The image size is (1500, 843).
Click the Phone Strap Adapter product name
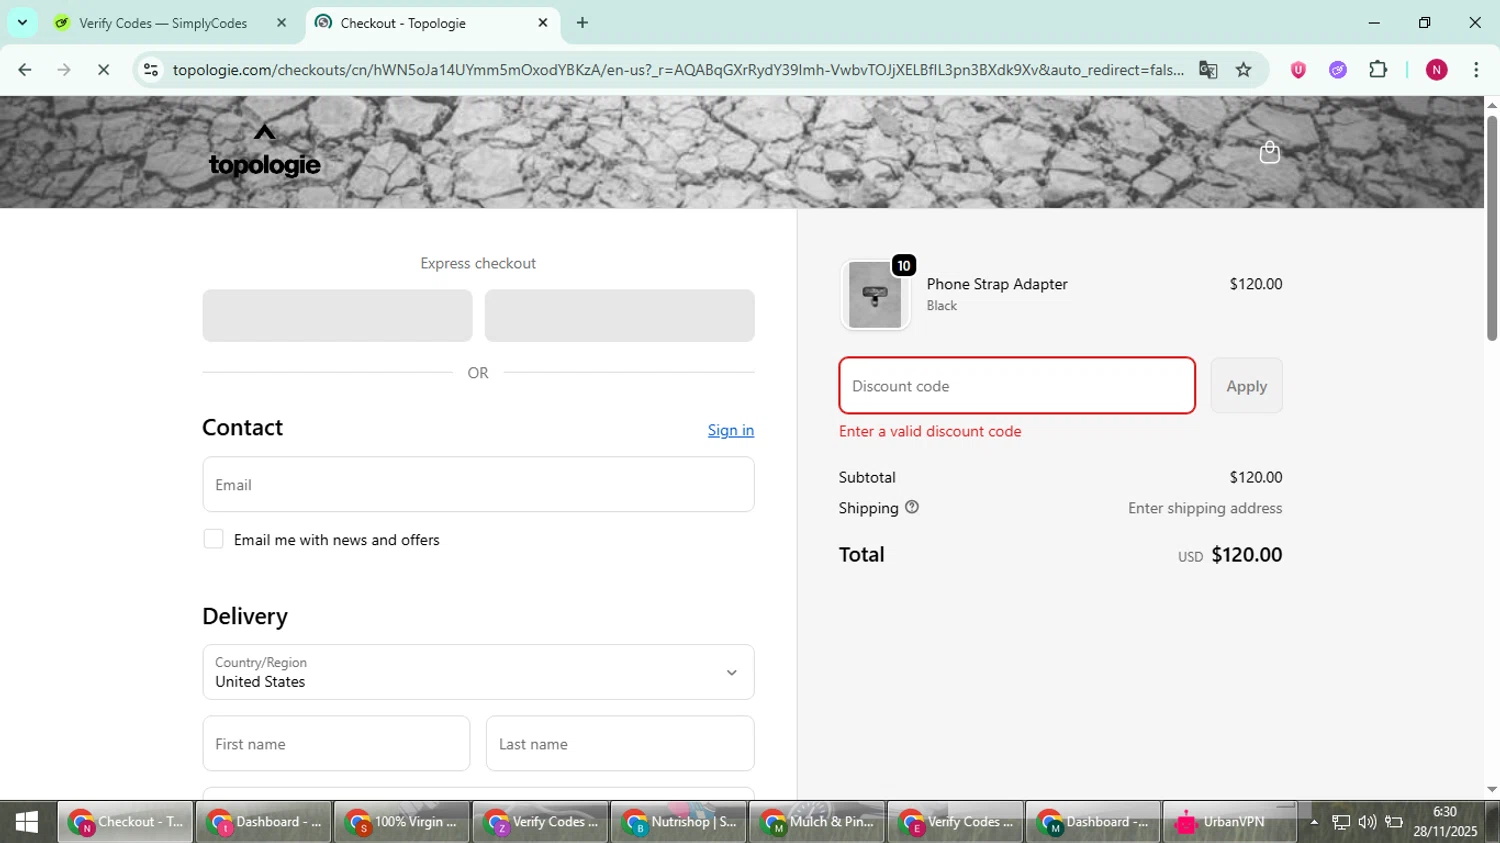997,284
